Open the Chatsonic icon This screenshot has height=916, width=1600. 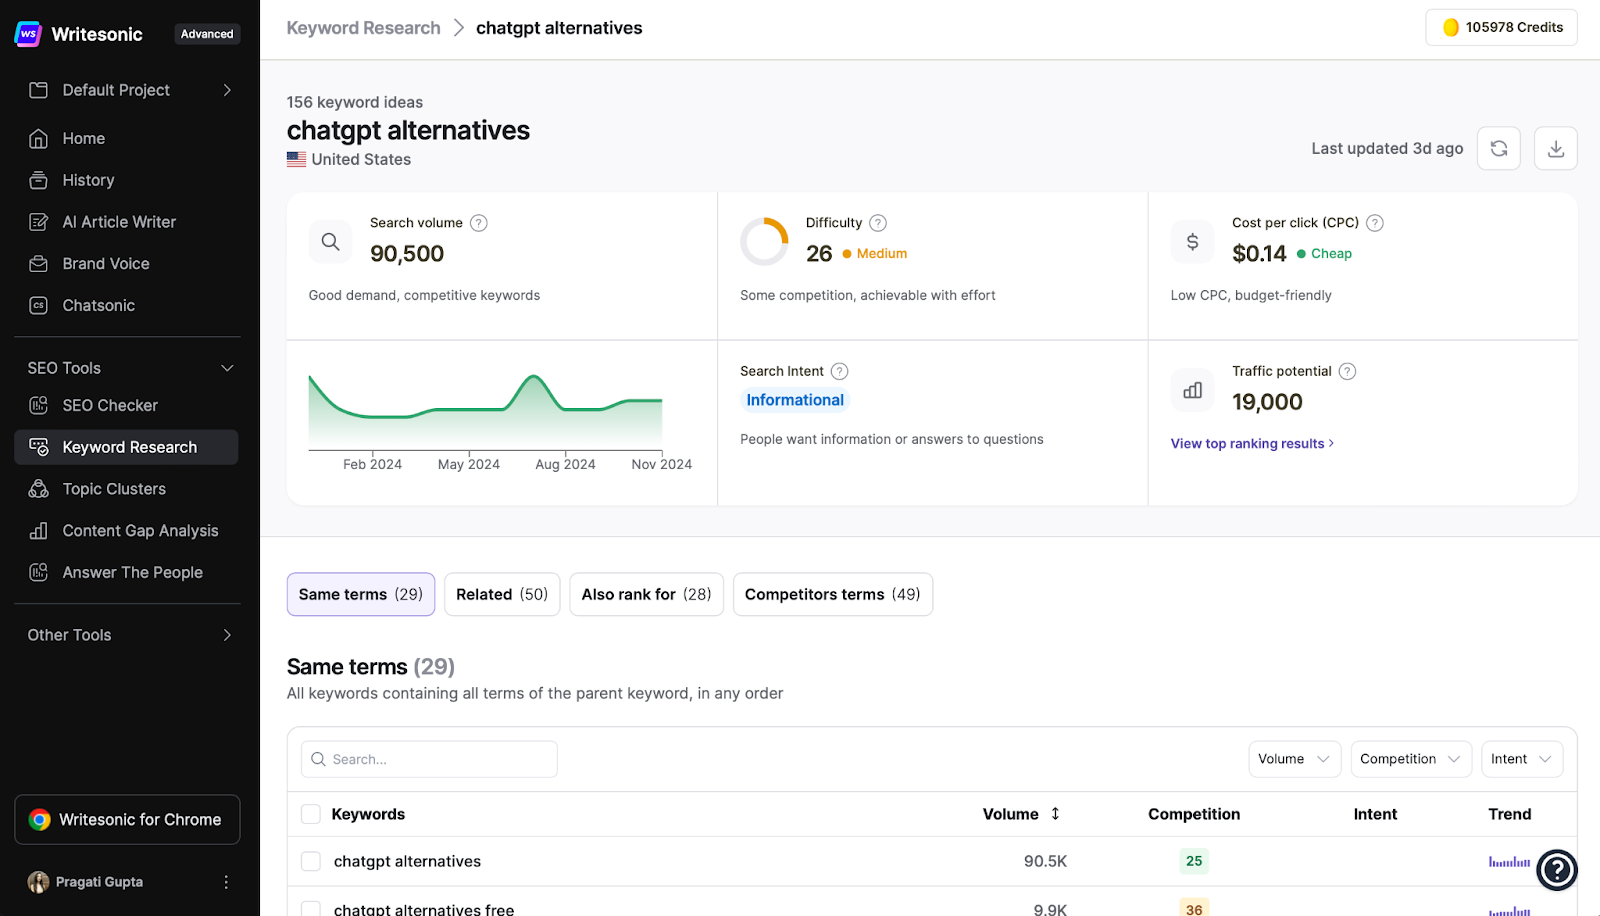click(38, 306)
